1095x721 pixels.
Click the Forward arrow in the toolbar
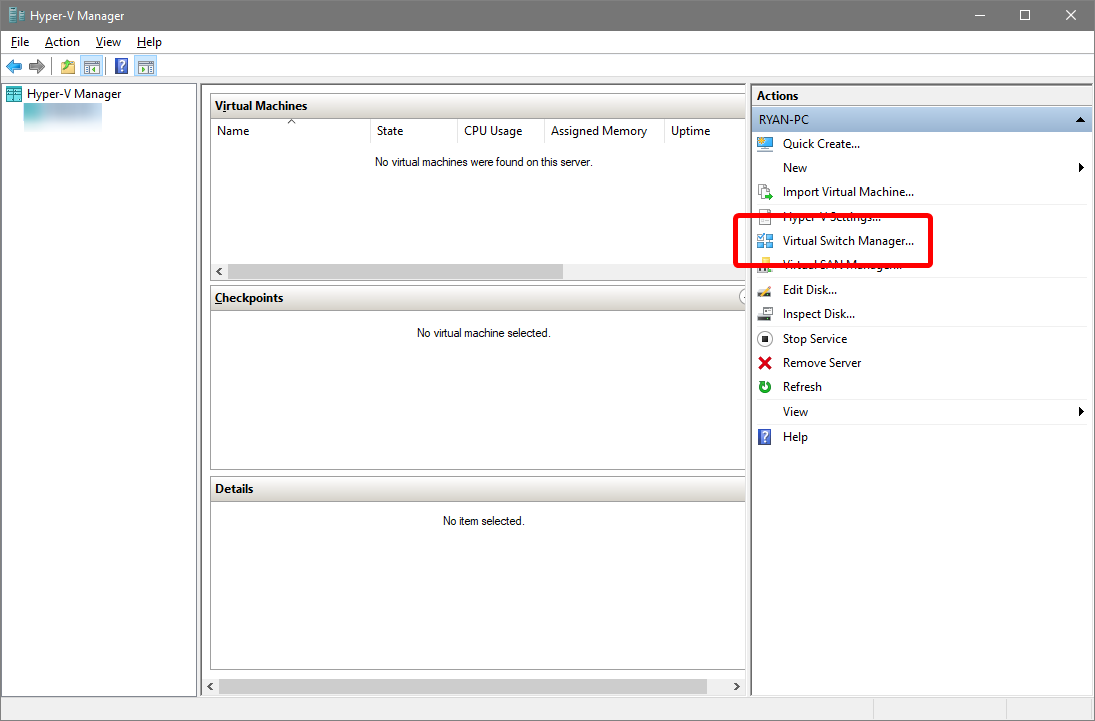36,66
